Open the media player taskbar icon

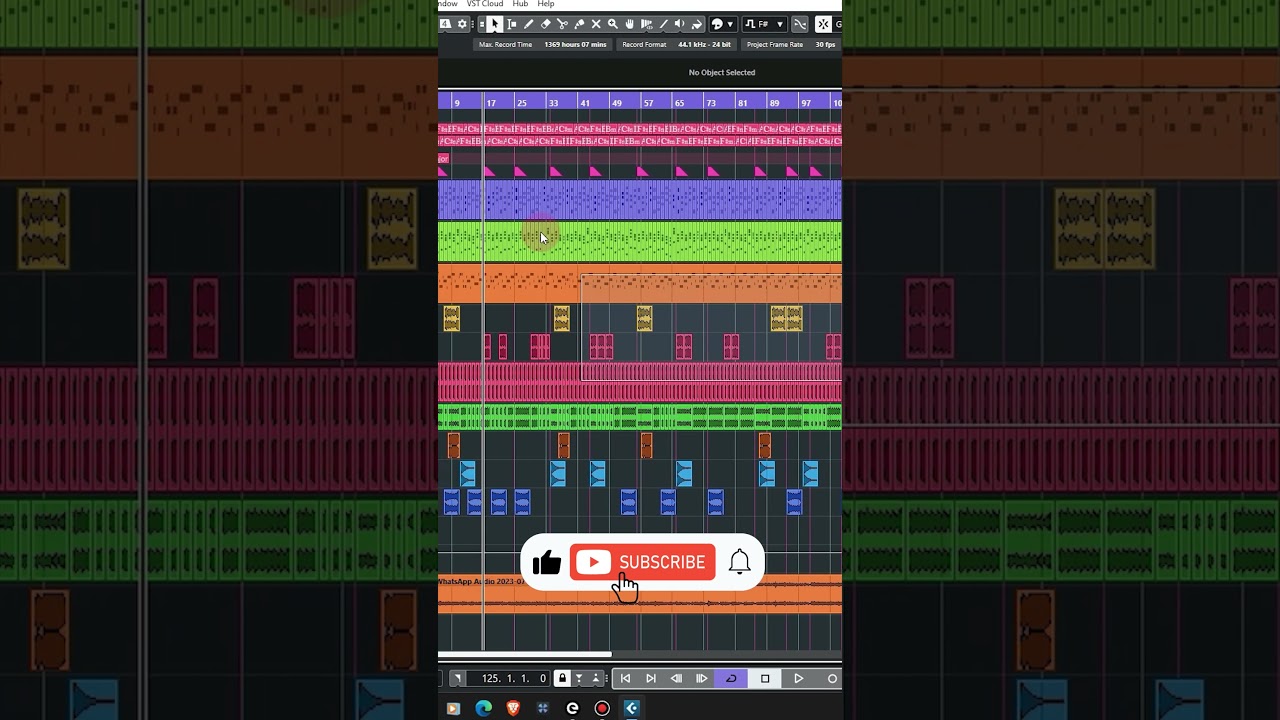(453, 708)
